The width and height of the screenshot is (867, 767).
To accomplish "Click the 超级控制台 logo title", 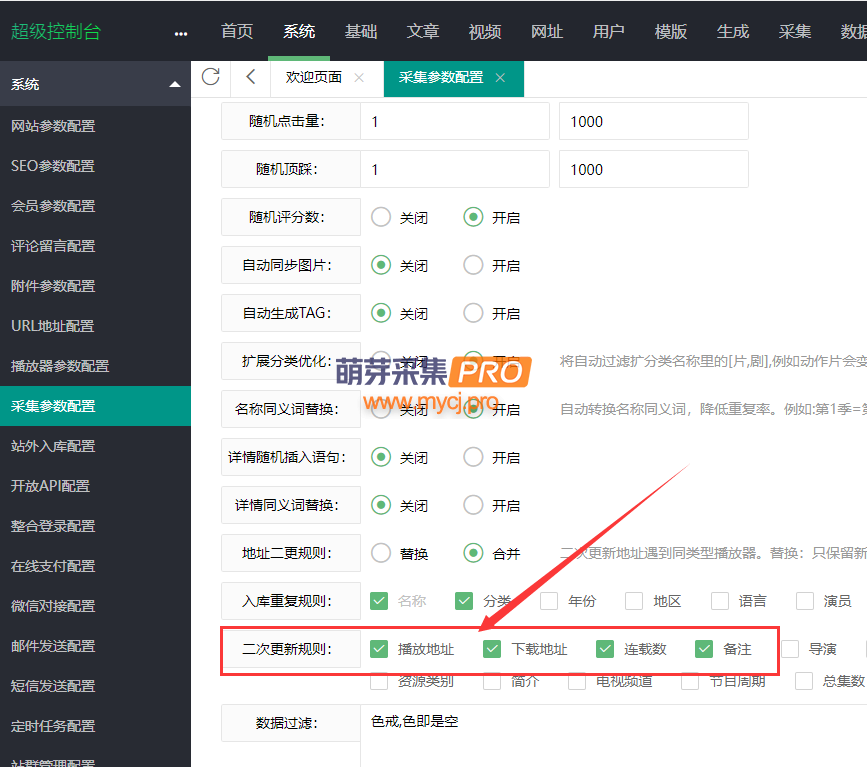I will (x=56, y=32).
